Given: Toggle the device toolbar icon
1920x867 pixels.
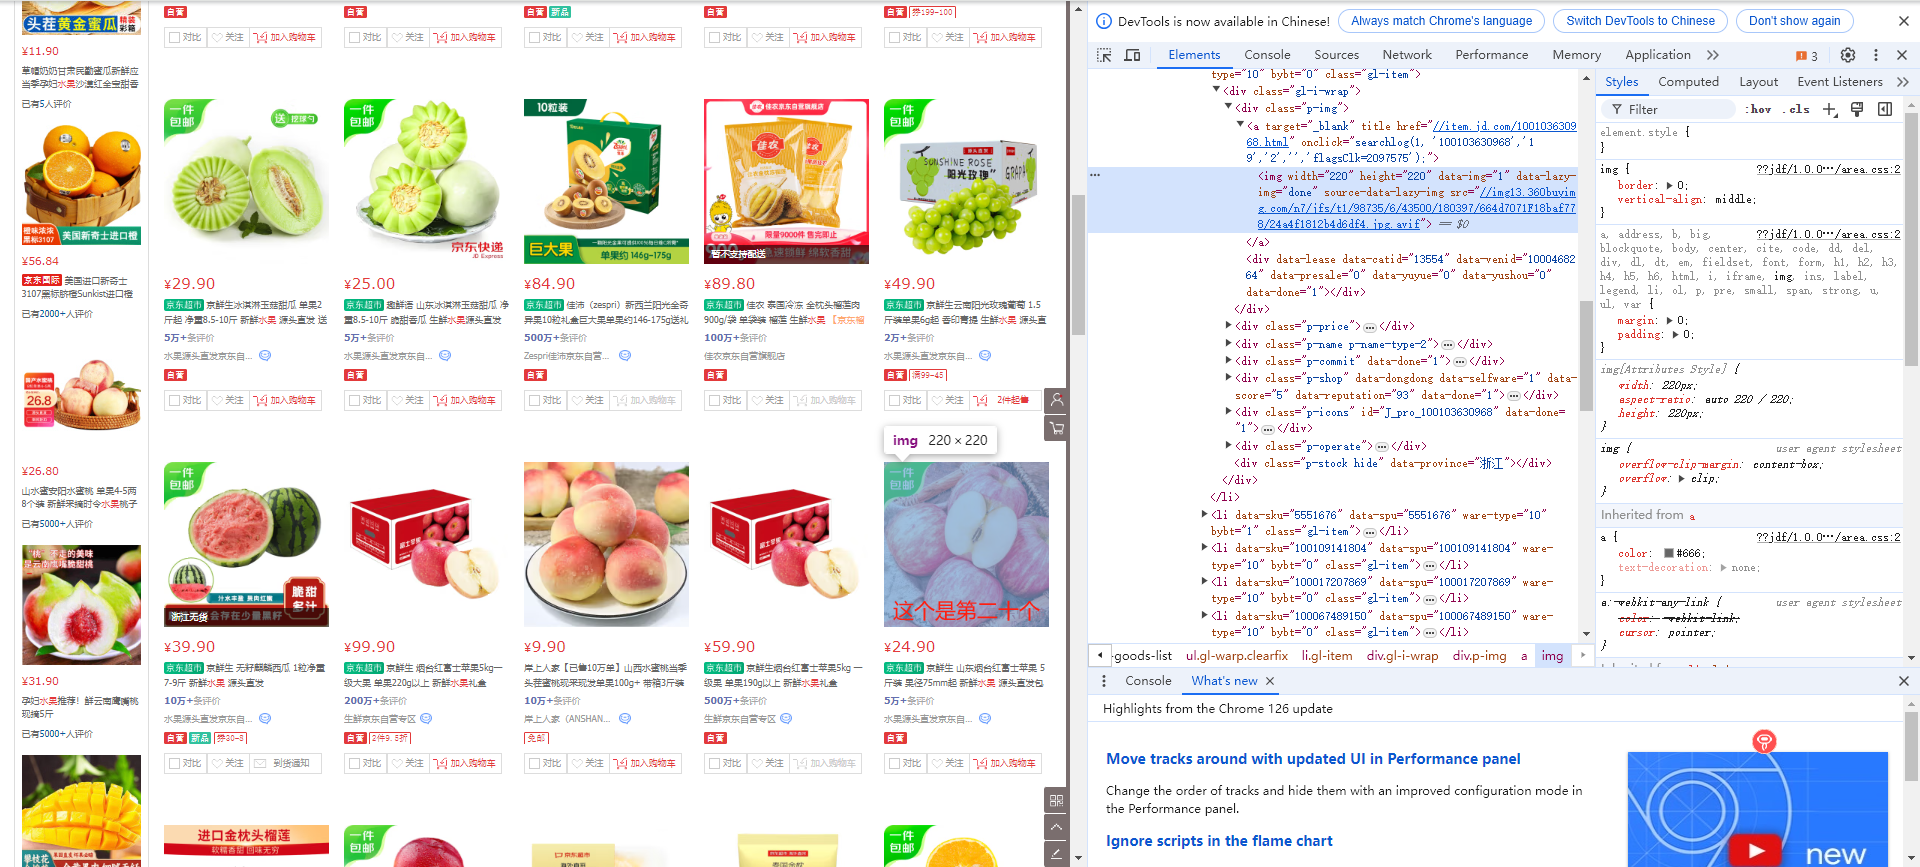Looking at the screenshot, I should [x=1132, y=55].
